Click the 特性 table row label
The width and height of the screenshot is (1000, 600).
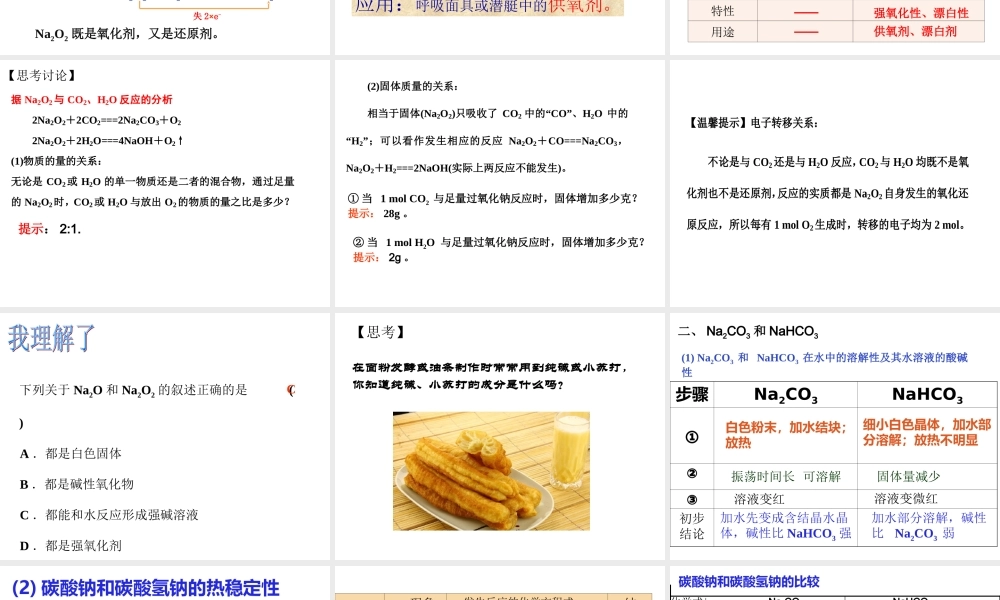[x=723, y=11]
